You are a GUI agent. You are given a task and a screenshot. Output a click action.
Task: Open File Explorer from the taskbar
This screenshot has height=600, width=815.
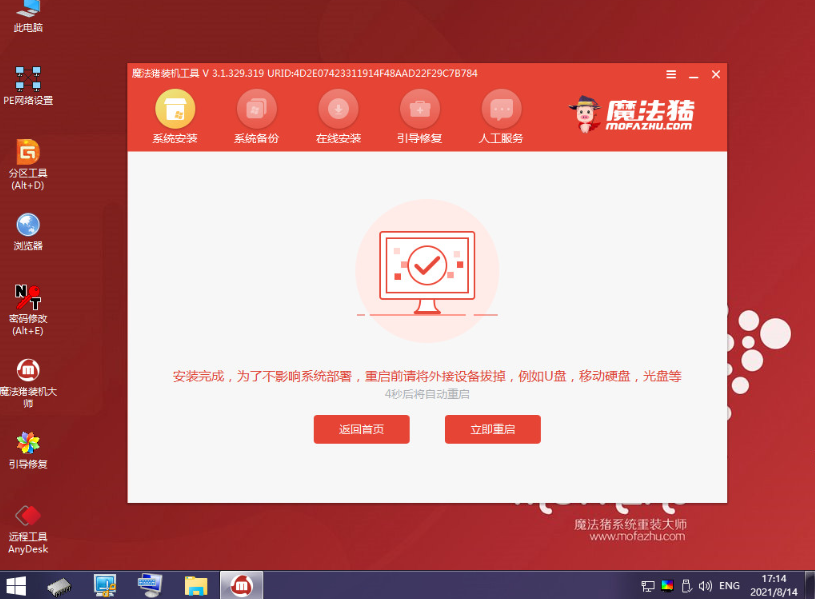click(x=195, y=585)
